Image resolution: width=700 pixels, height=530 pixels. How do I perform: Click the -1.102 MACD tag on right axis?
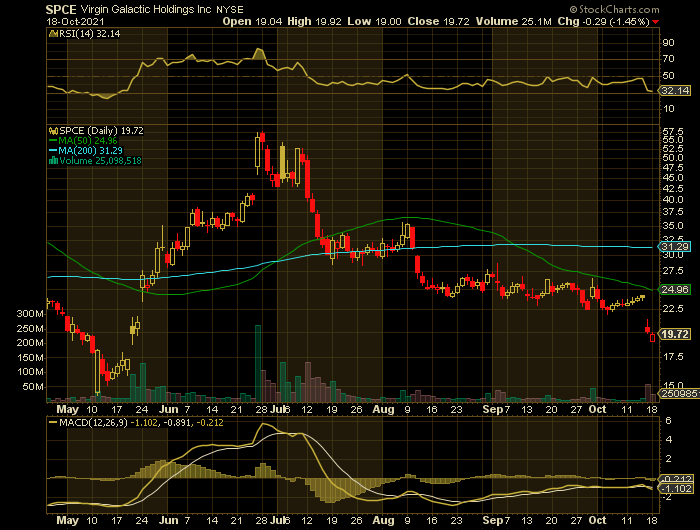click(x=675, y=488)
